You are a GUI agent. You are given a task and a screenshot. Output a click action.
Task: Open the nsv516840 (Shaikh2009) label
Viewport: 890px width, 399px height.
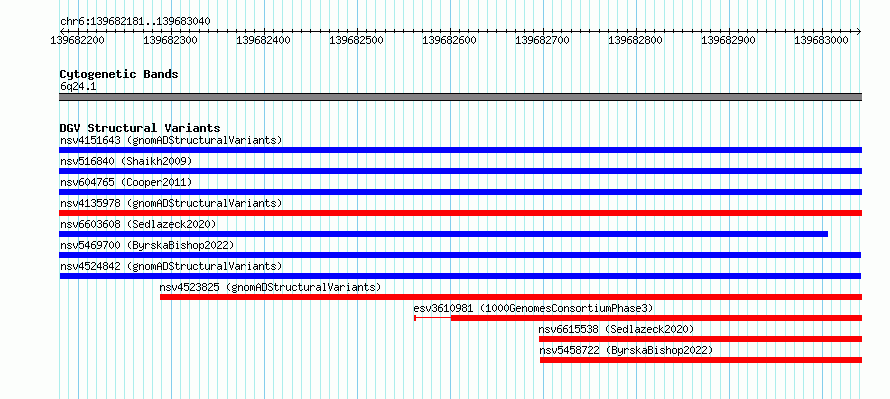[126, 161]
